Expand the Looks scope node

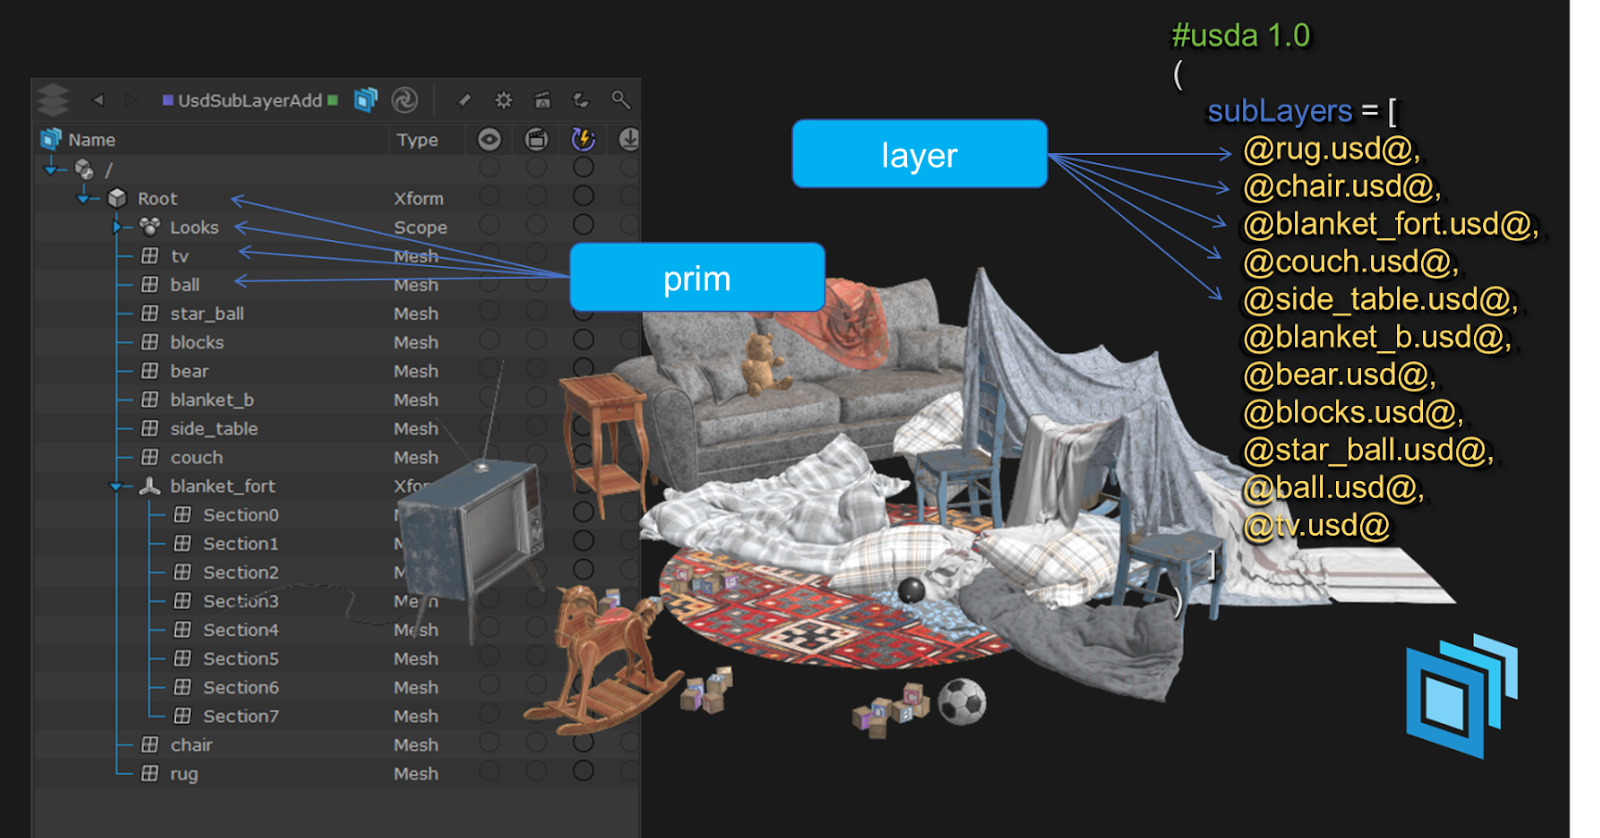click(117, 228)
